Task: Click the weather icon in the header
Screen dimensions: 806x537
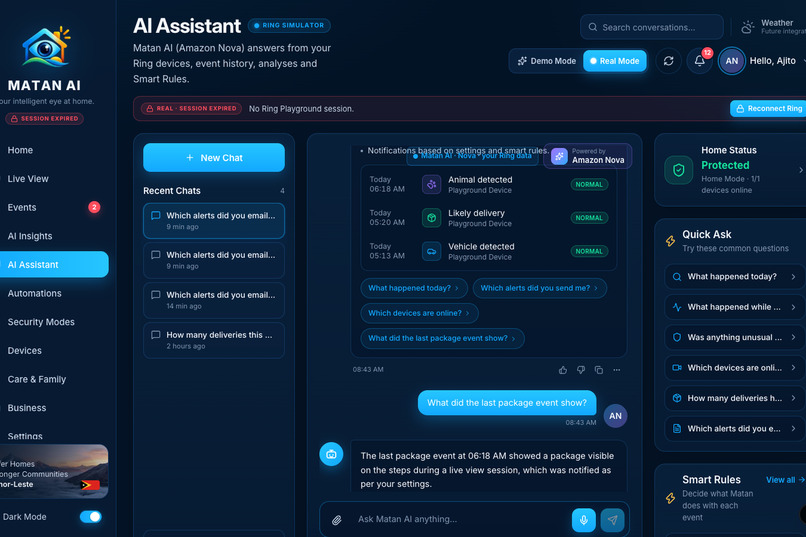Action: pos(747,27)
